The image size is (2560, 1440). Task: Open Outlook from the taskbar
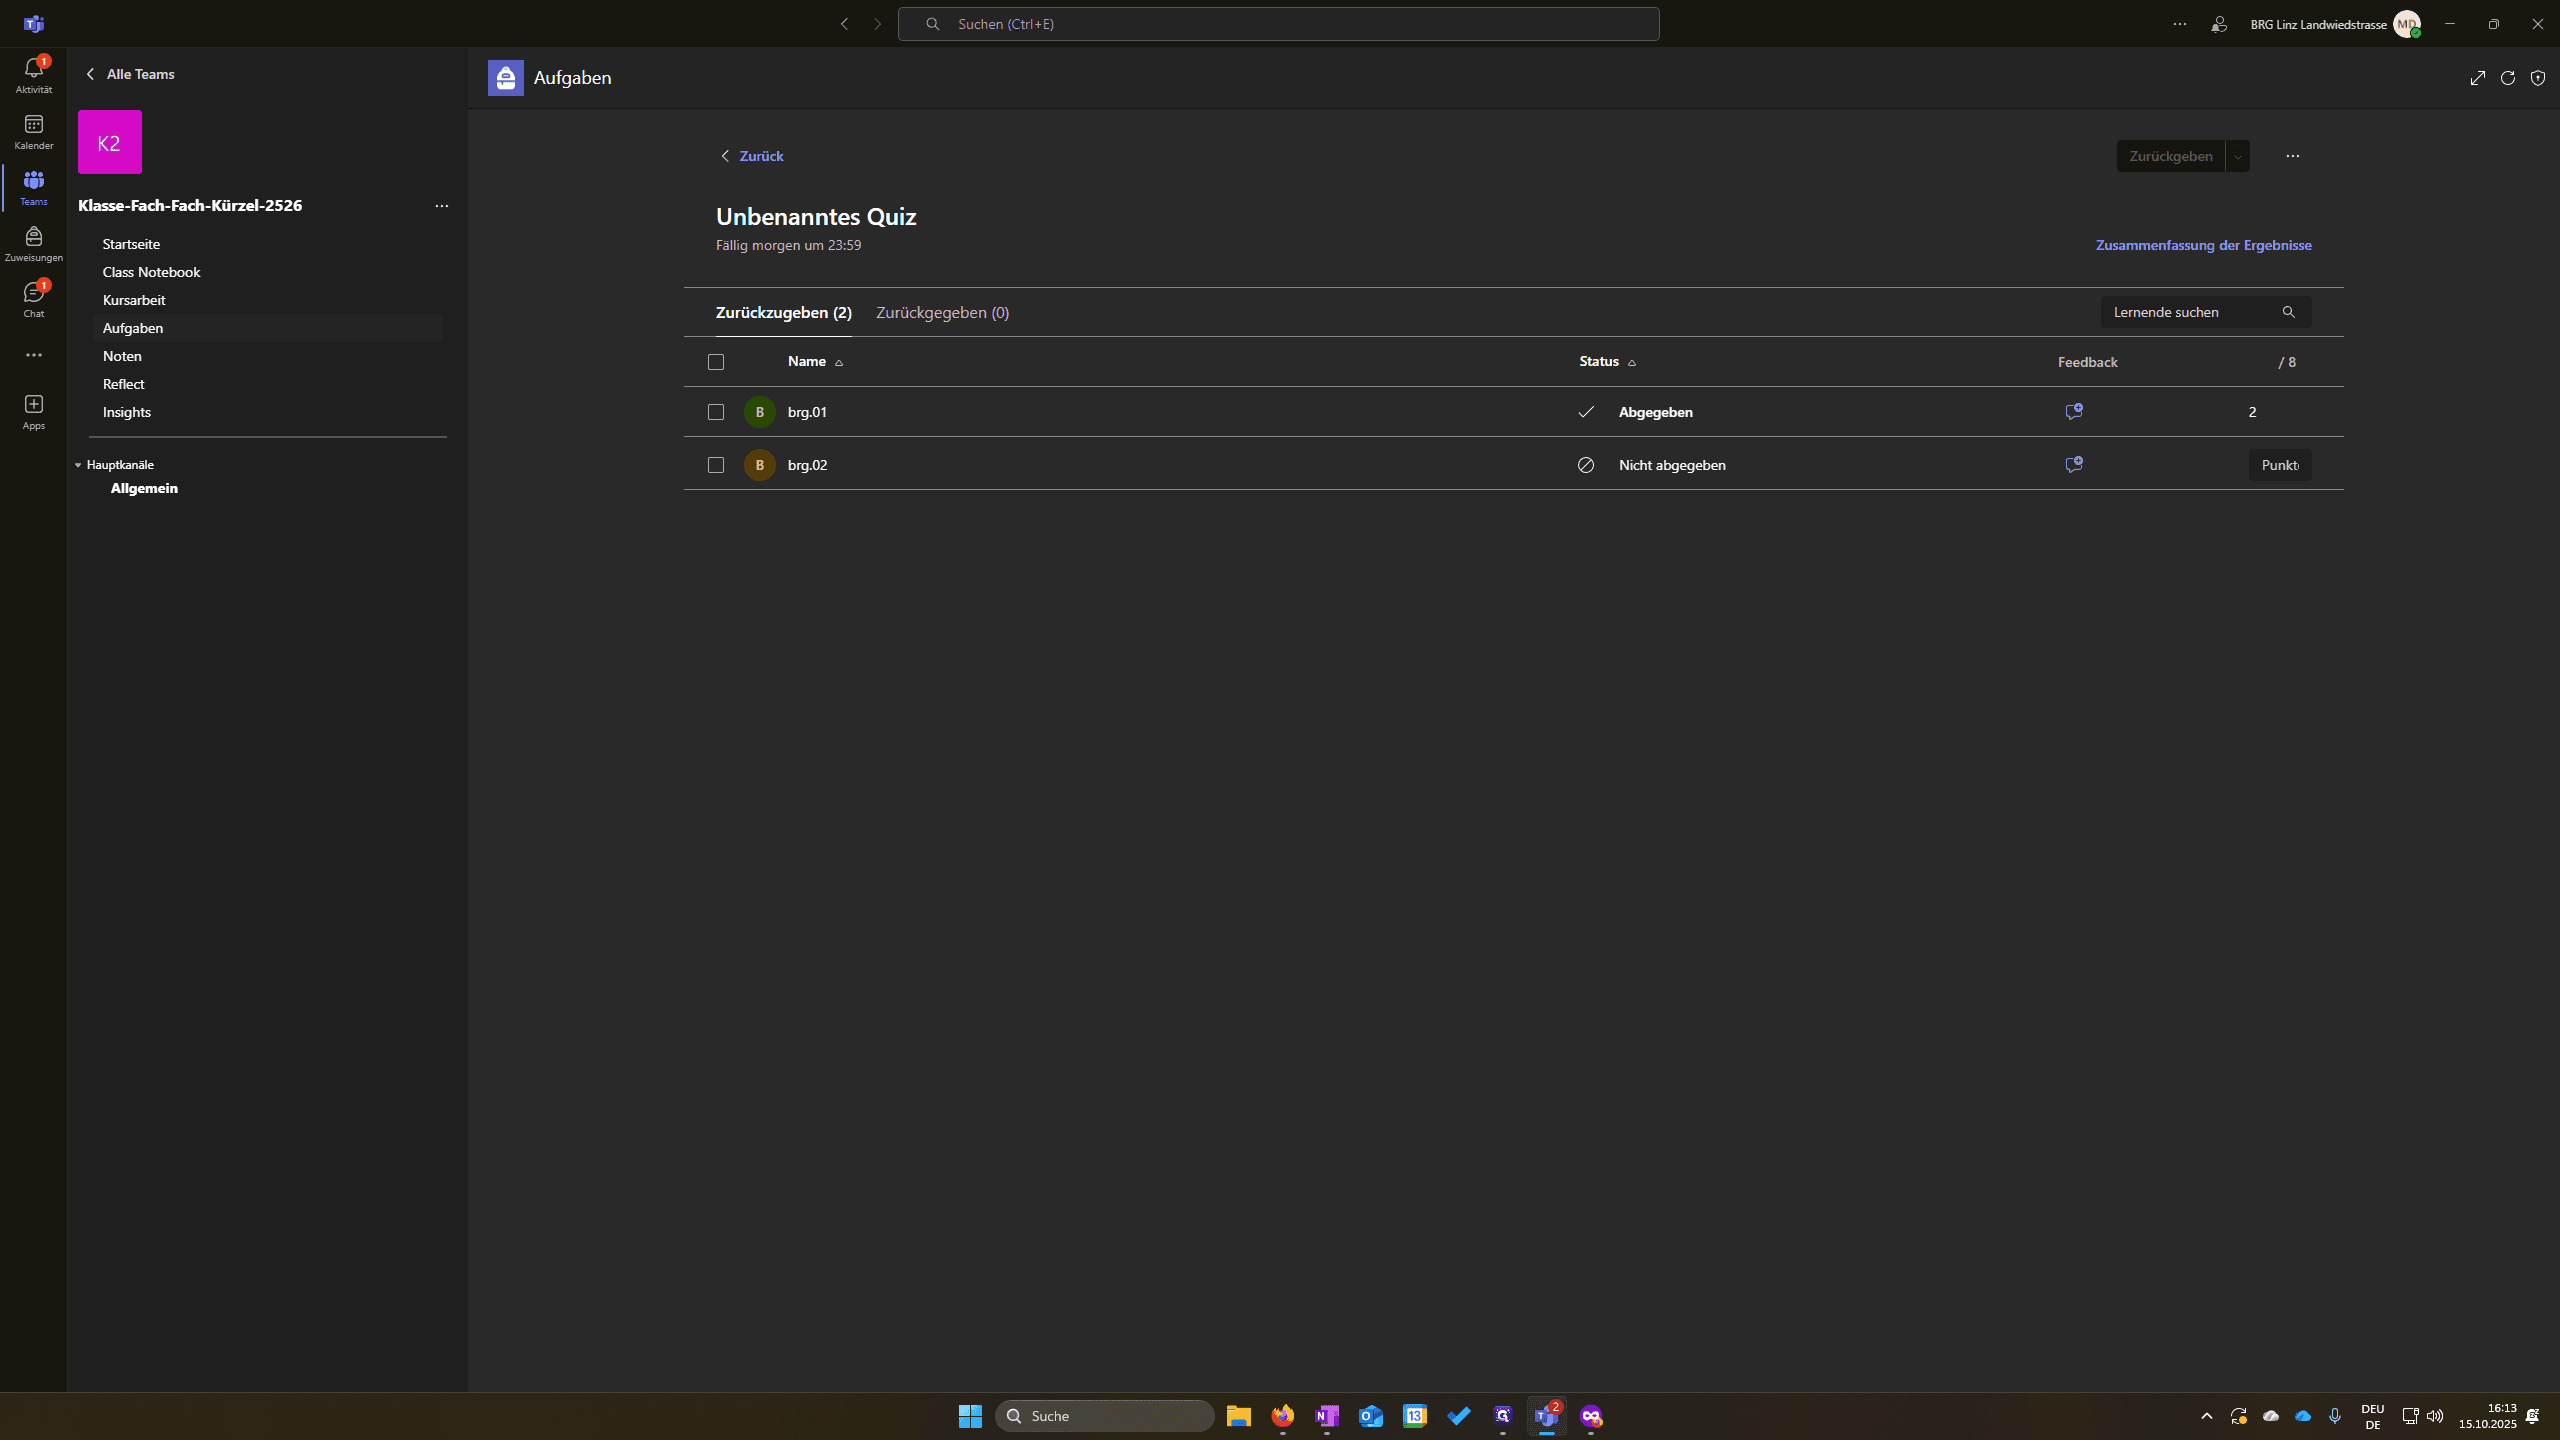(x=1371, y=1416)
